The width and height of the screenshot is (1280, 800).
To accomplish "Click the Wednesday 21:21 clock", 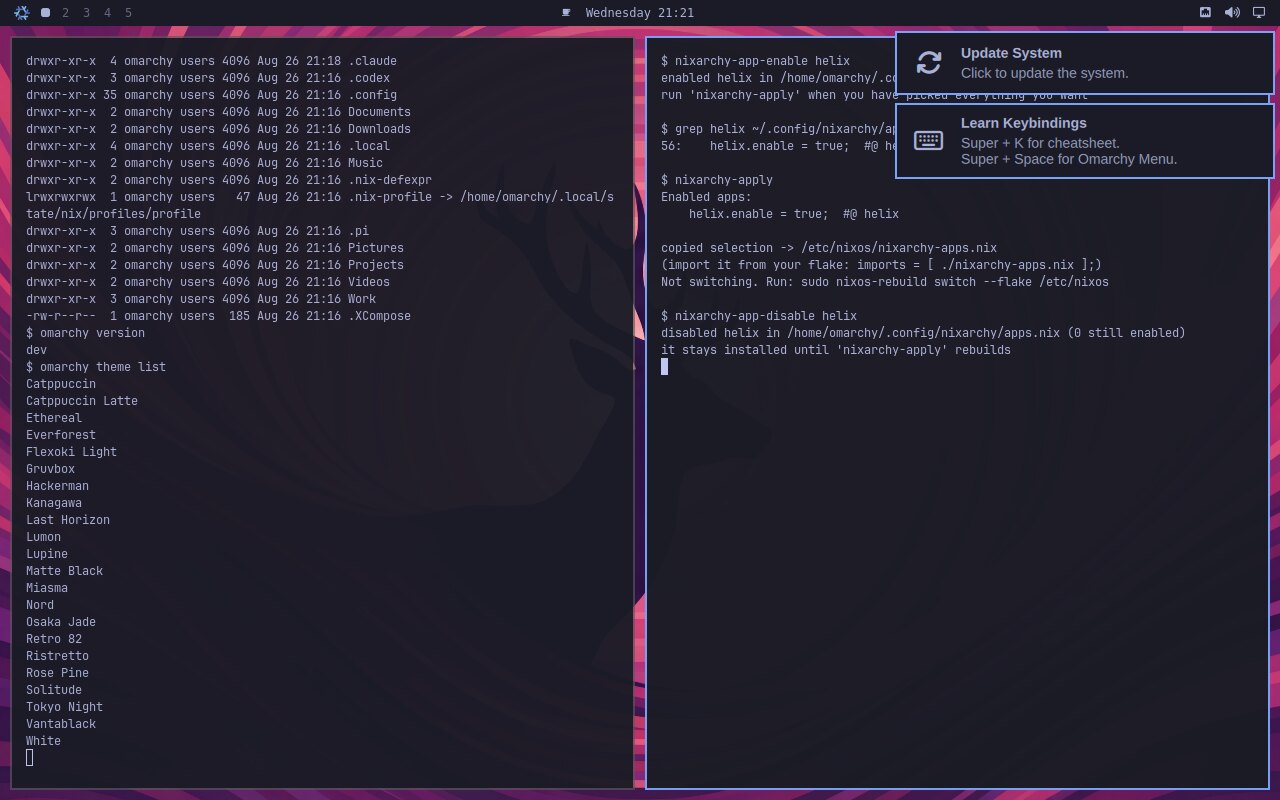I will (x=640, y=13).
